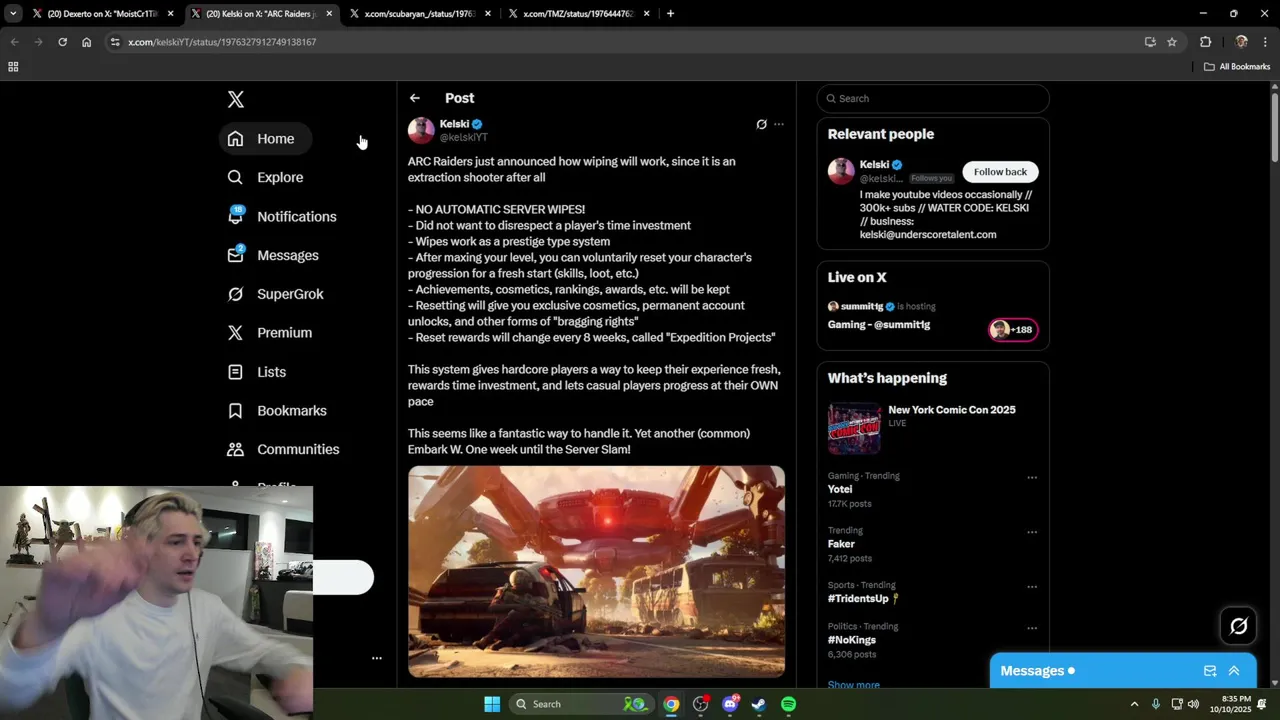The height and width of the screenshot is (720, 1280).
Task: Click Show more under What's happening
Action: click(x=854, y=685)
